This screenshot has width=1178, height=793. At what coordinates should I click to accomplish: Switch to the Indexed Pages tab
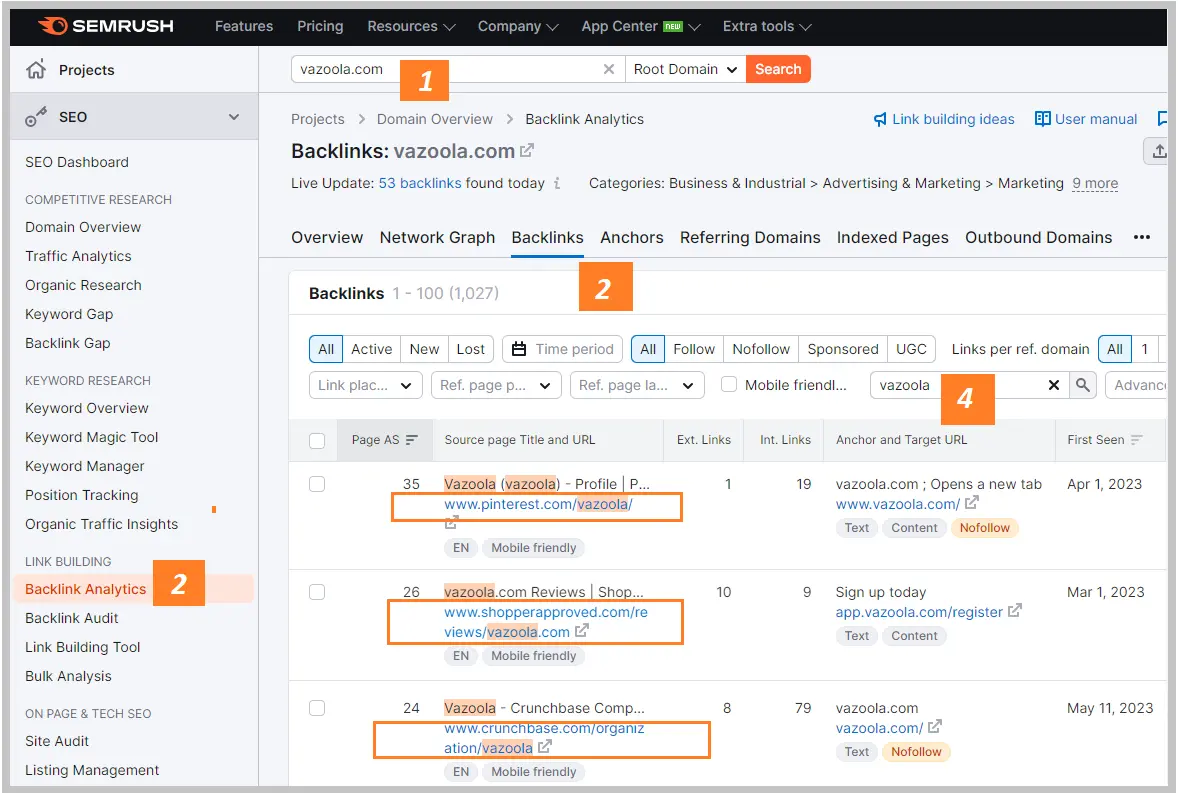pos(893,237)
